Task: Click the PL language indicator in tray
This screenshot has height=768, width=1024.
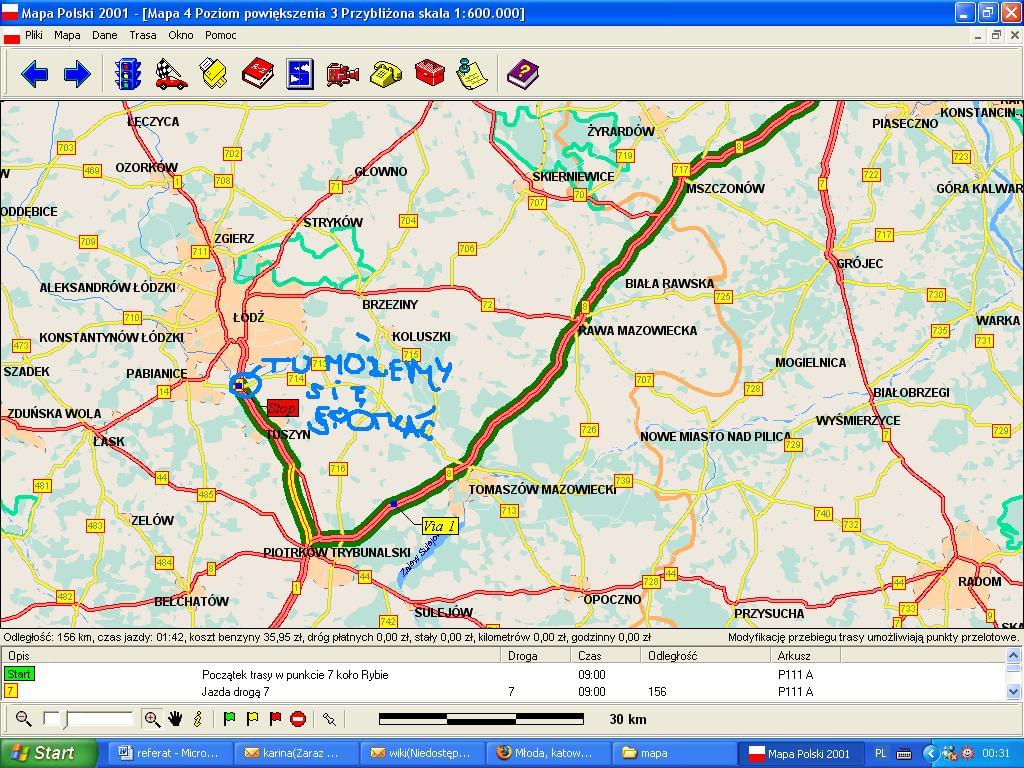Action: (880, 754)
